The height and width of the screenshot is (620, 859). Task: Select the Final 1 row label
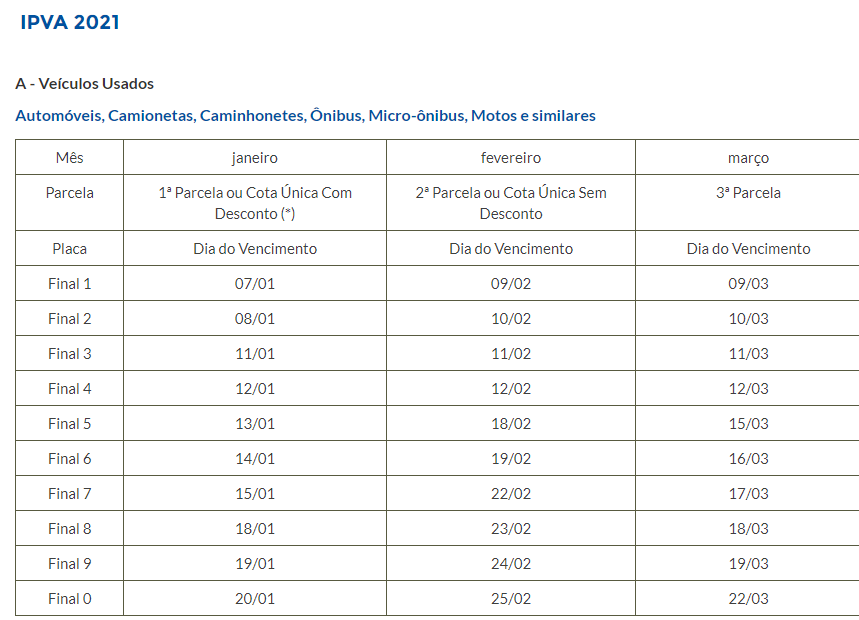click(70, 284)
